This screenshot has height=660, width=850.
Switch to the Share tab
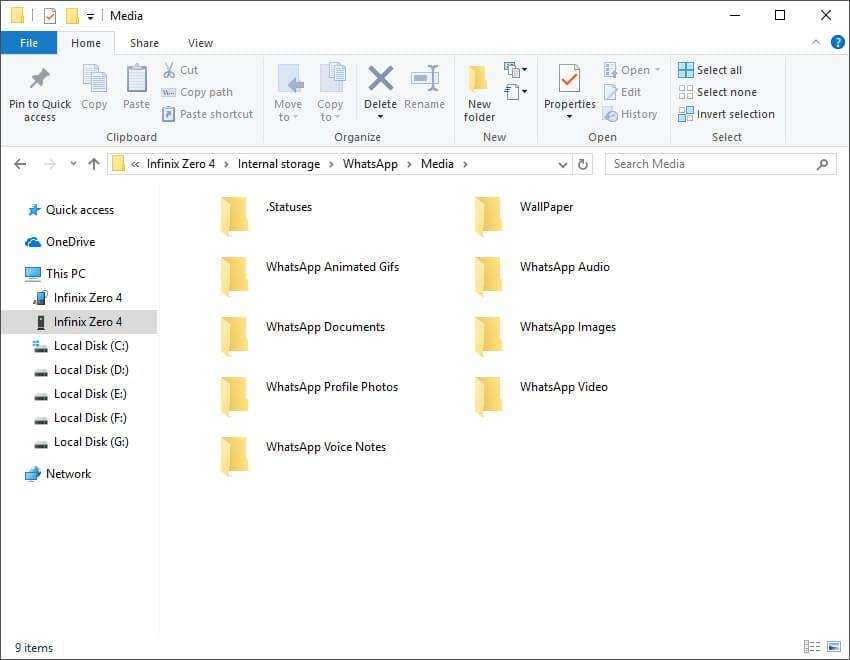144,43
